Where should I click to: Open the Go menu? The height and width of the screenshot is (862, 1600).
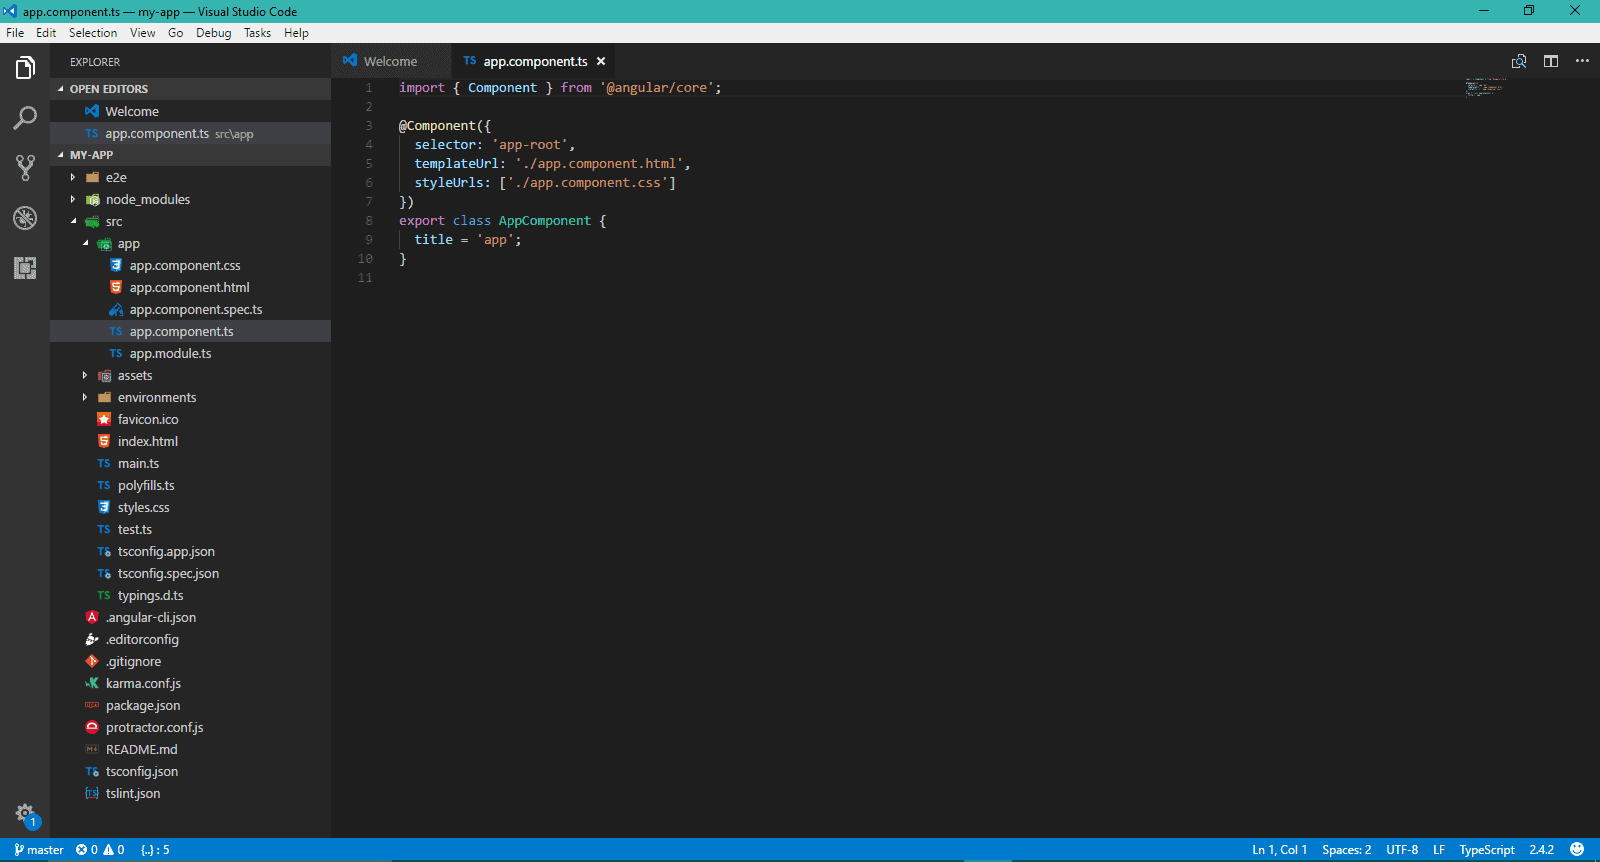tap(176, 33)
